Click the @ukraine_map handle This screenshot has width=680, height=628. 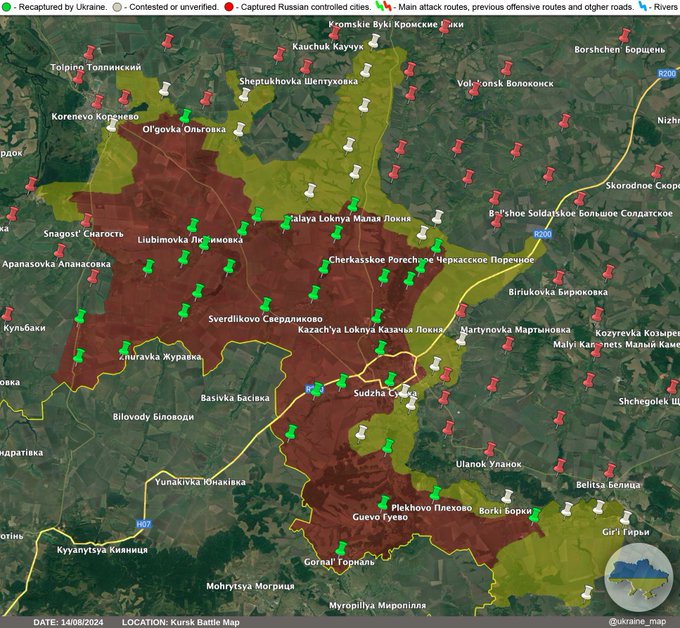637,621
